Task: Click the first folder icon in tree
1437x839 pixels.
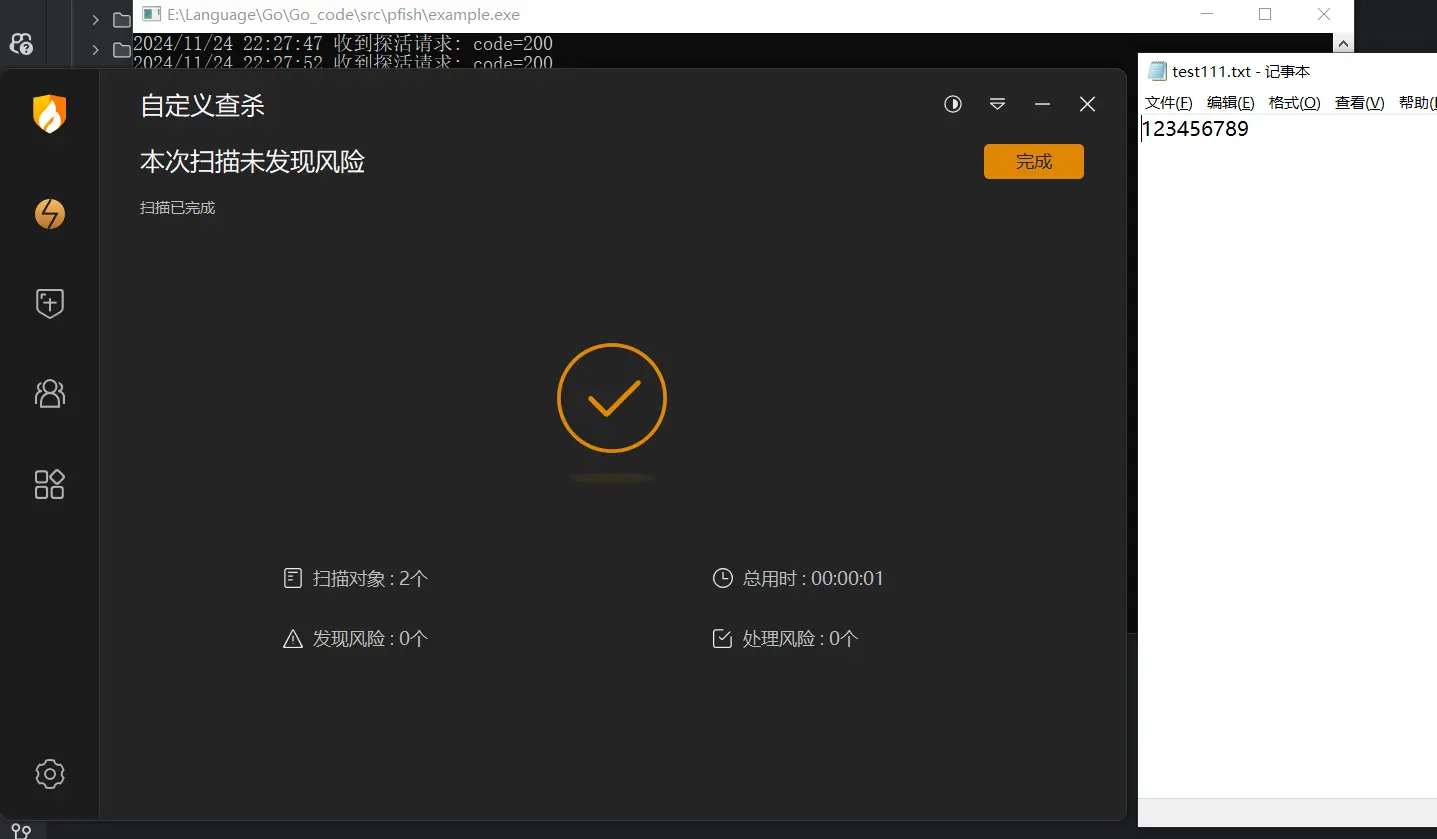Action: coord(121,19)
